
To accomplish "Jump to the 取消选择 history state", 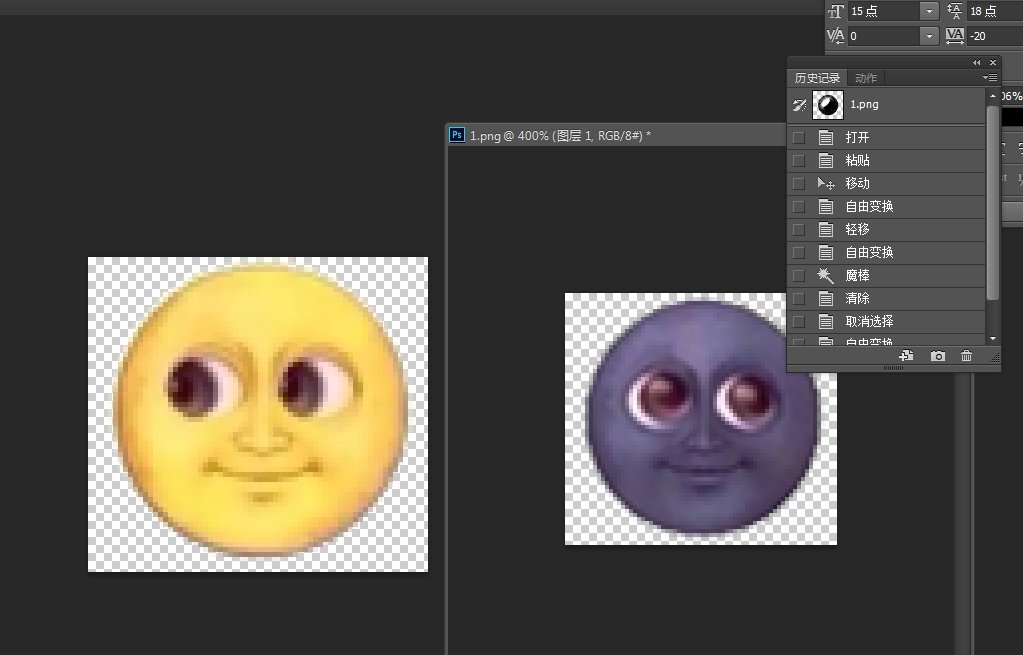I will point(869,321).
